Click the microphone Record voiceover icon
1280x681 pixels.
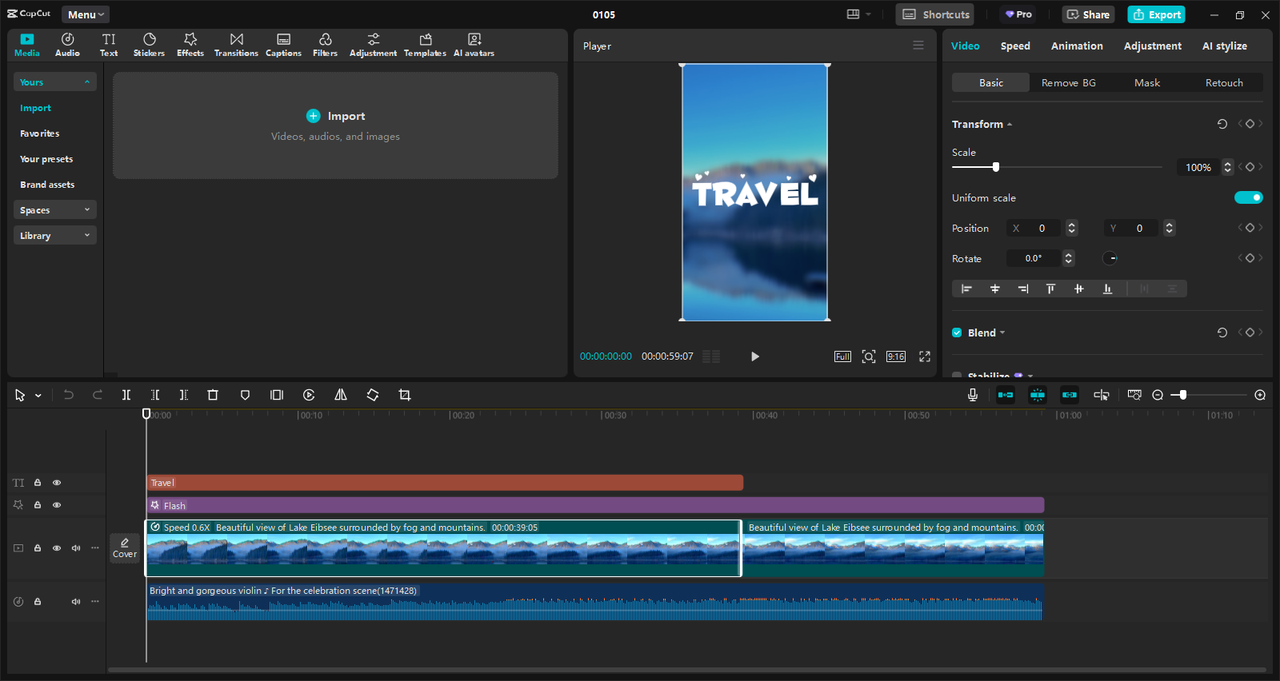click(972, 395)
